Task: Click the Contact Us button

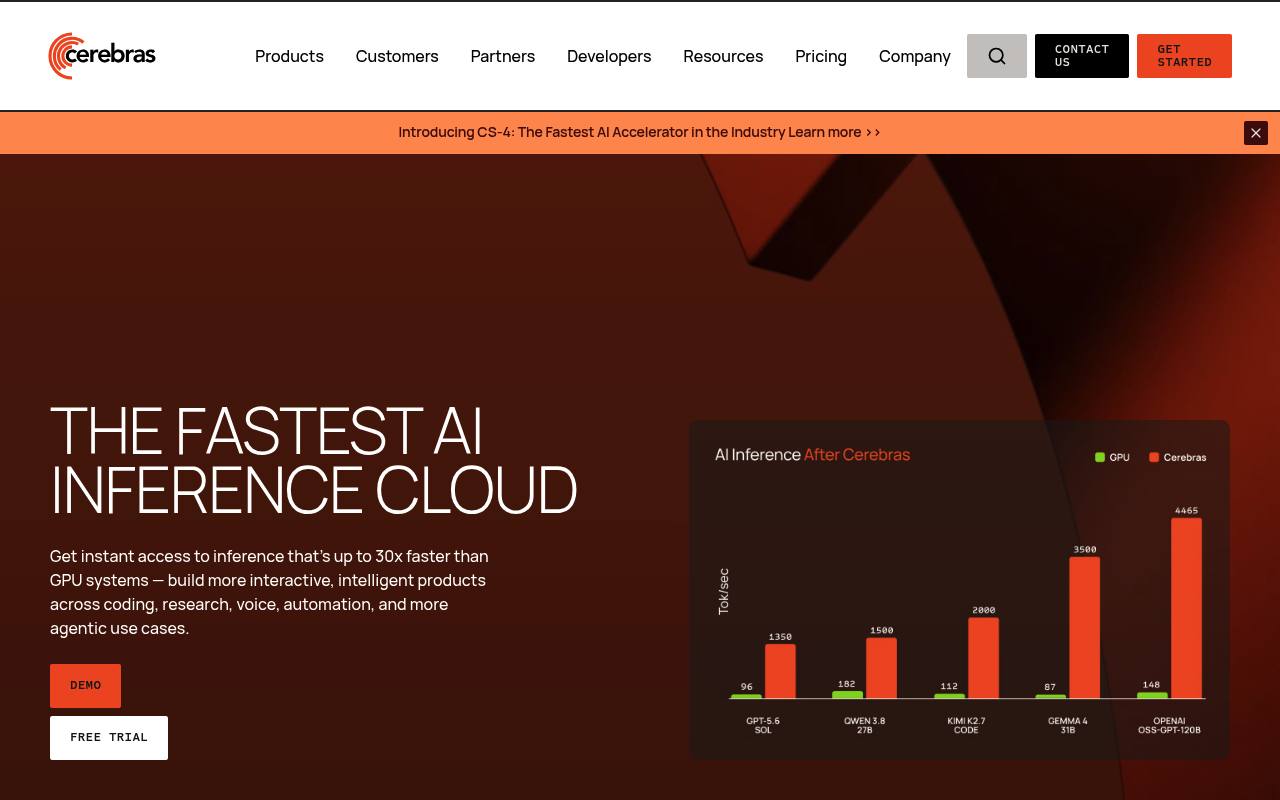Action: (x=1082, y=56)
